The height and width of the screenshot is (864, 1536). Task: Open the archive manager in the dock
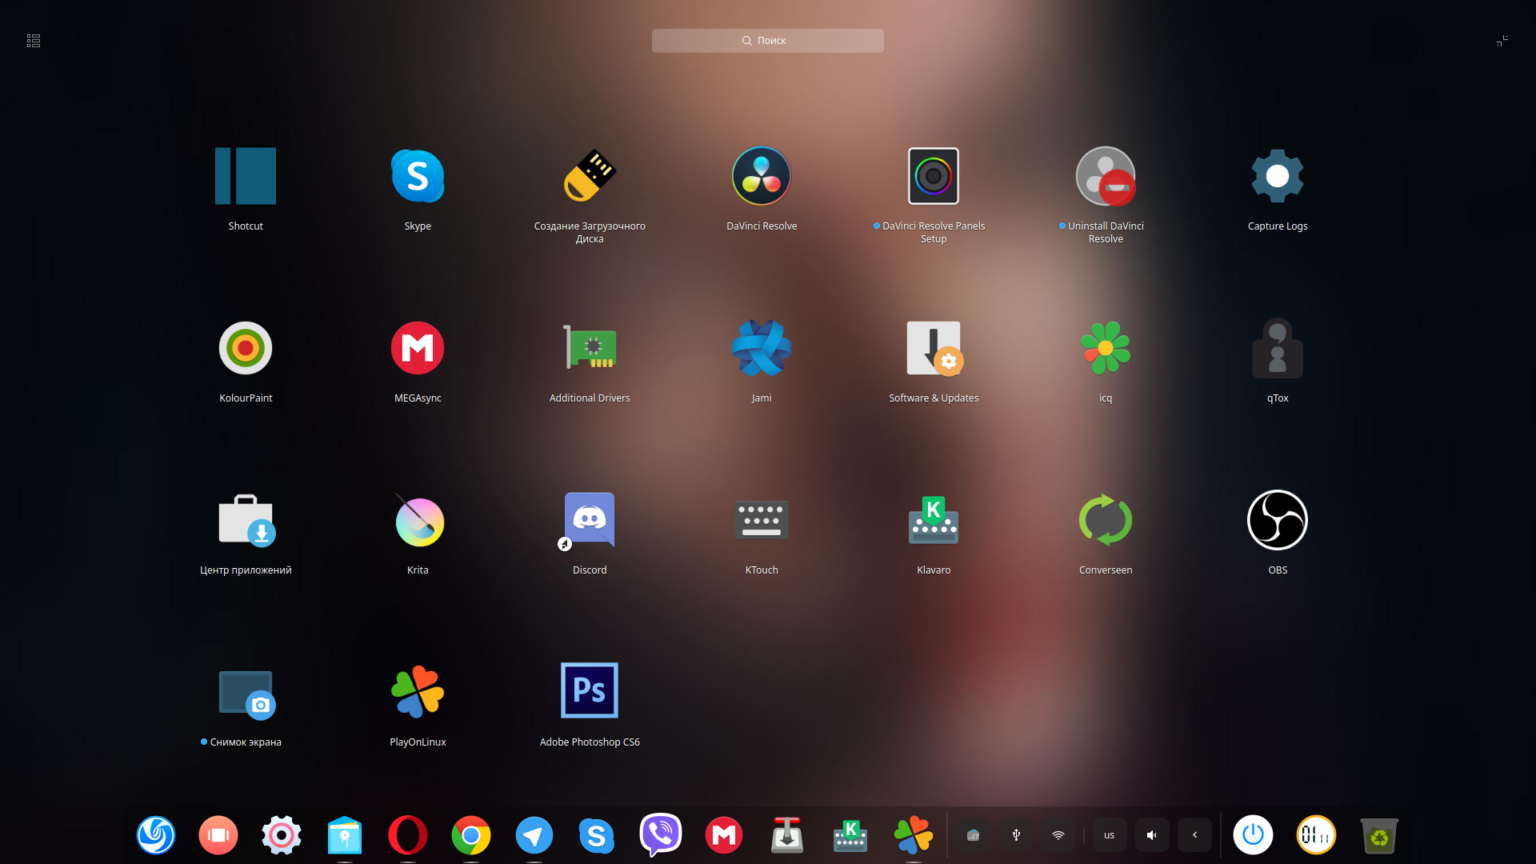point(344,835)
